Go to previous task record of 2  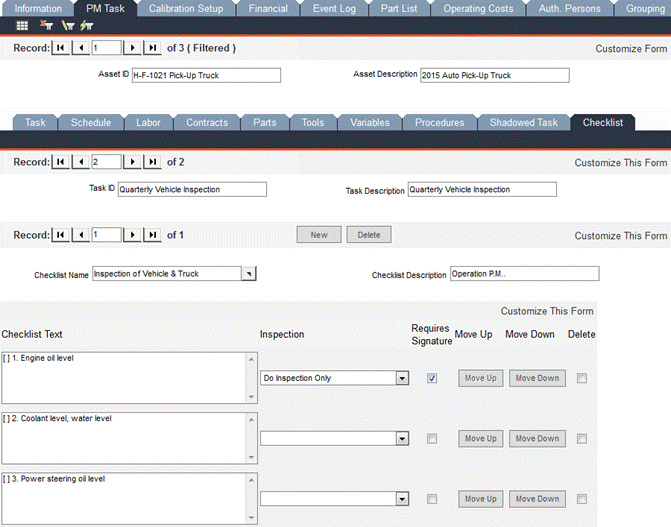(80, 162)
